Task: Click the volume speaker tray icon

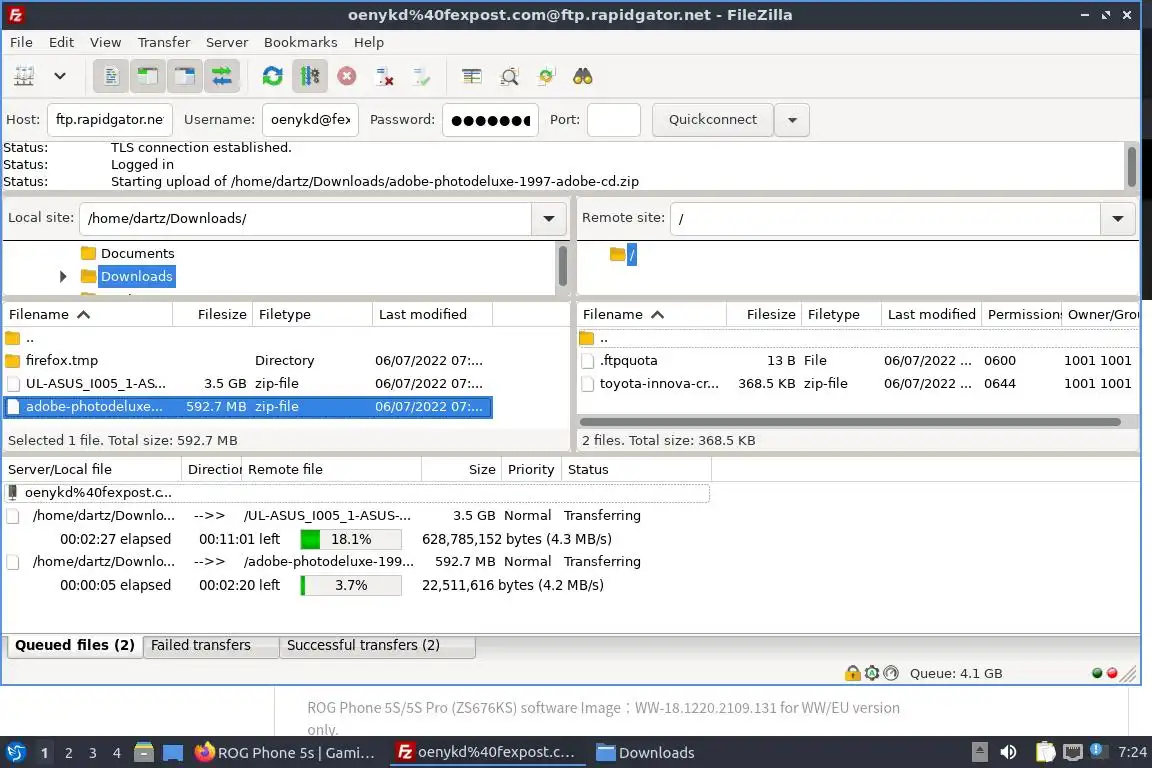Action: (x=1009, y=752)
